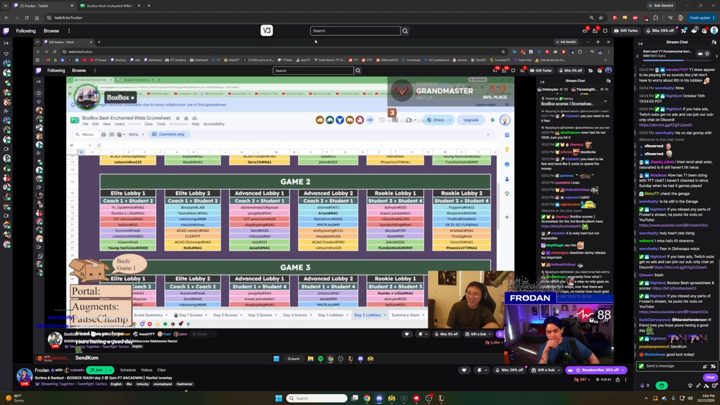Open the Help menu in the streamed spreadsheet
The height and width of the screenshot is (405, 720).
pos(196,124)
